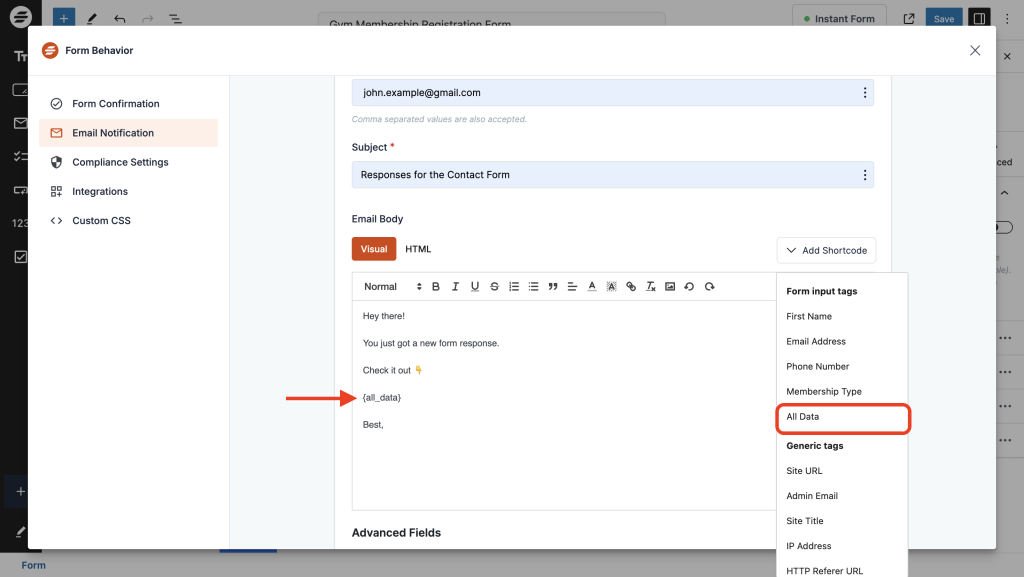The width and height of the screenshot is (1024, 577).
Task: Undo the last edit in email body
Action: click(x=690, y=287)
